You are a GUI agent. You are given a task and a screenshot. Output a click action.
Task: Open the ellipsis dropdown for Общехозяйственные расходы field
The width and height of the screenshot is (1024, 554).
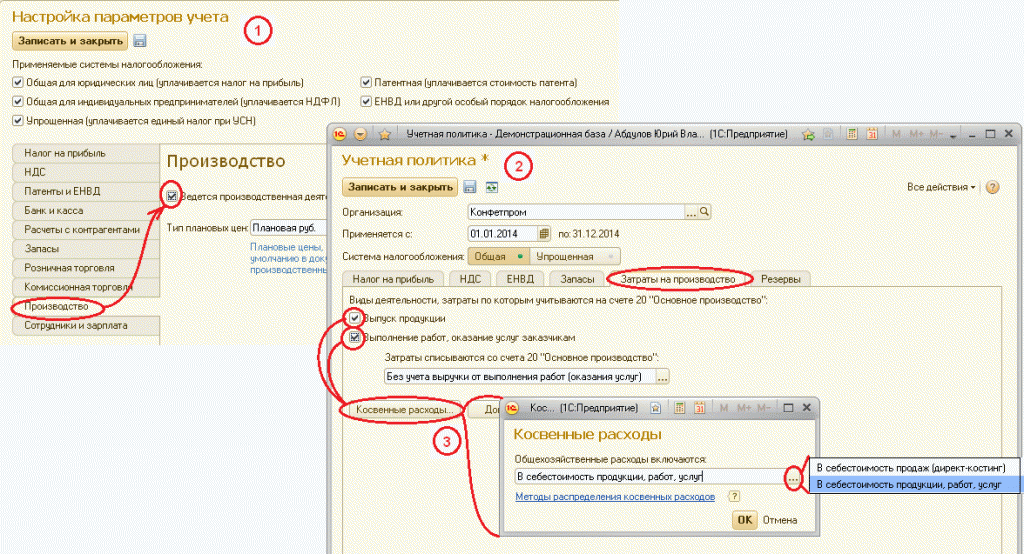click(793, 478)
